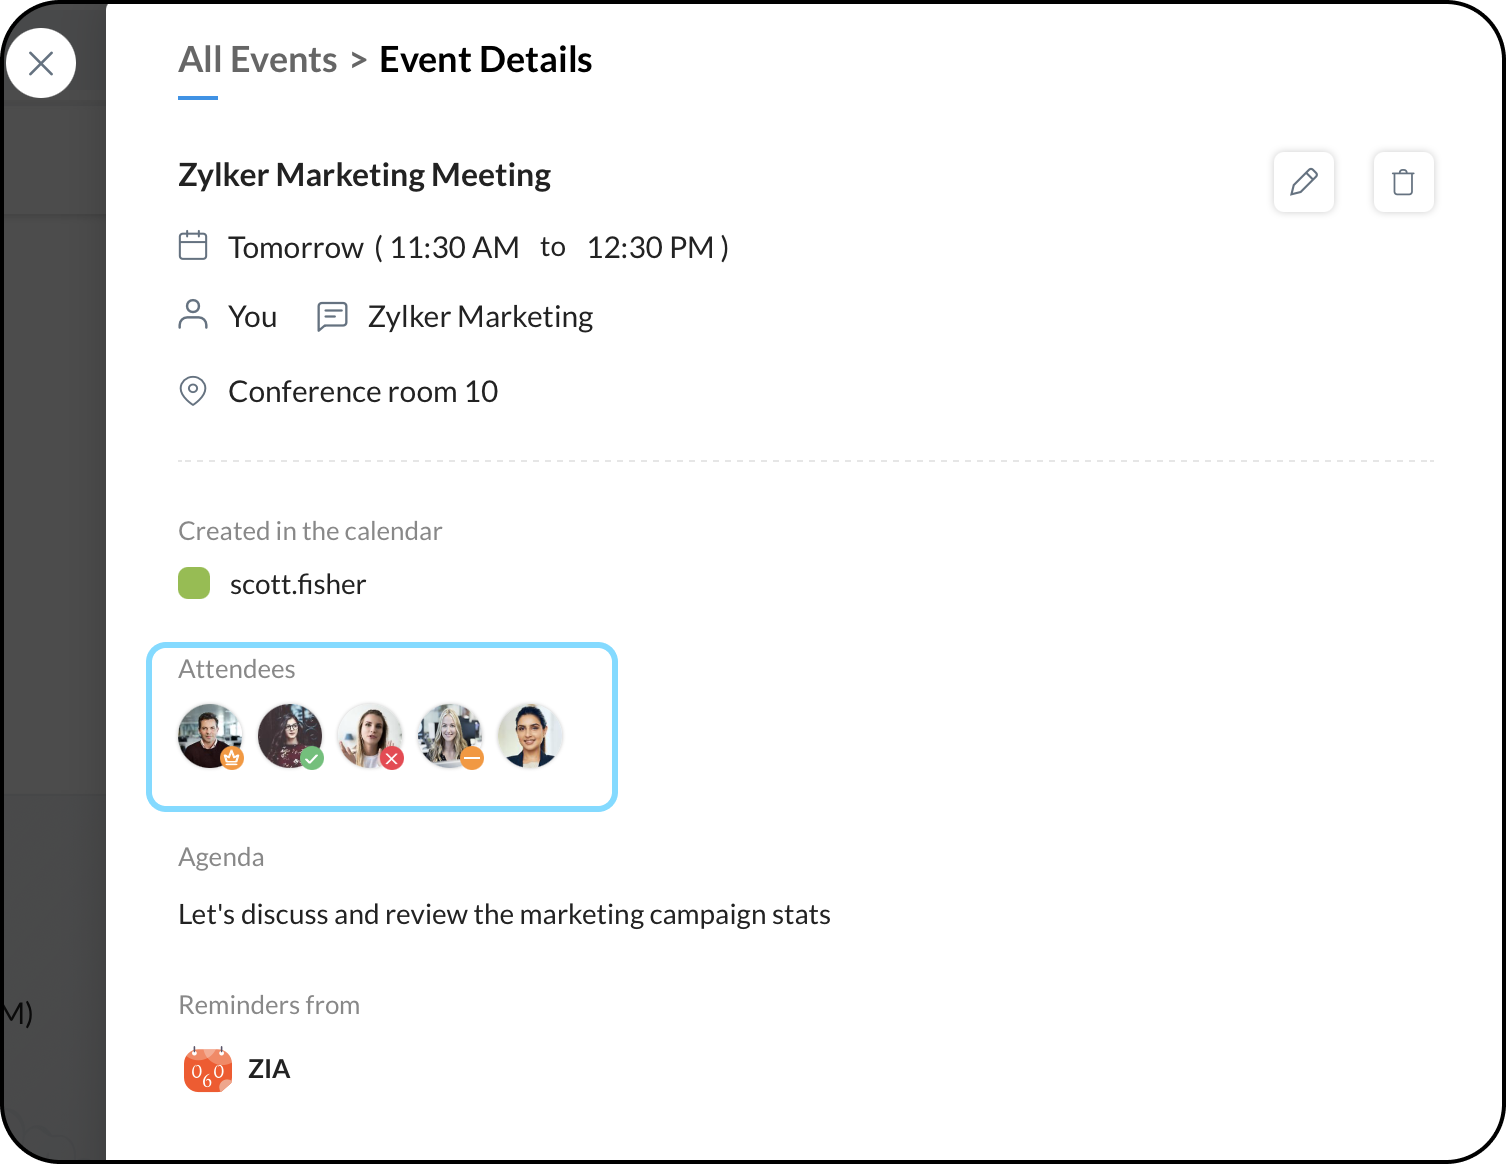The image size is (1506, 1164).
Task: Click the Zylker Marketing channel name
Action: (x=480, y=317)
